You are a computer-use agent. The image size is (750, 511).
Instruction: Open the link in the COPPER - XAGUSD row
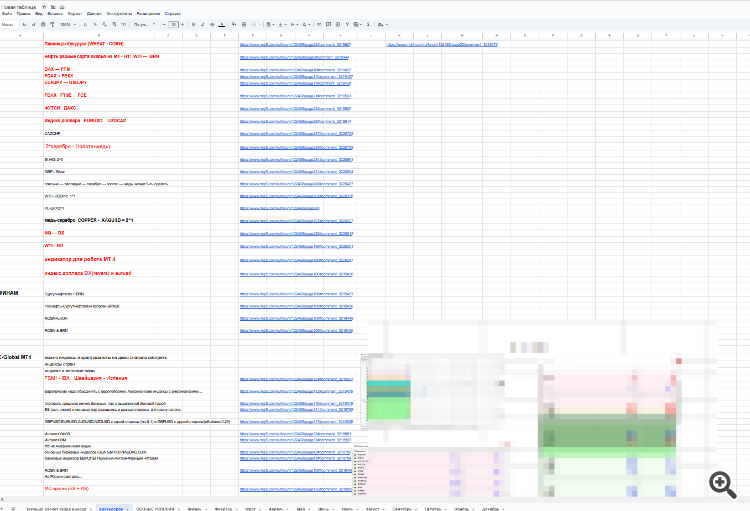(x=296, y=221)
